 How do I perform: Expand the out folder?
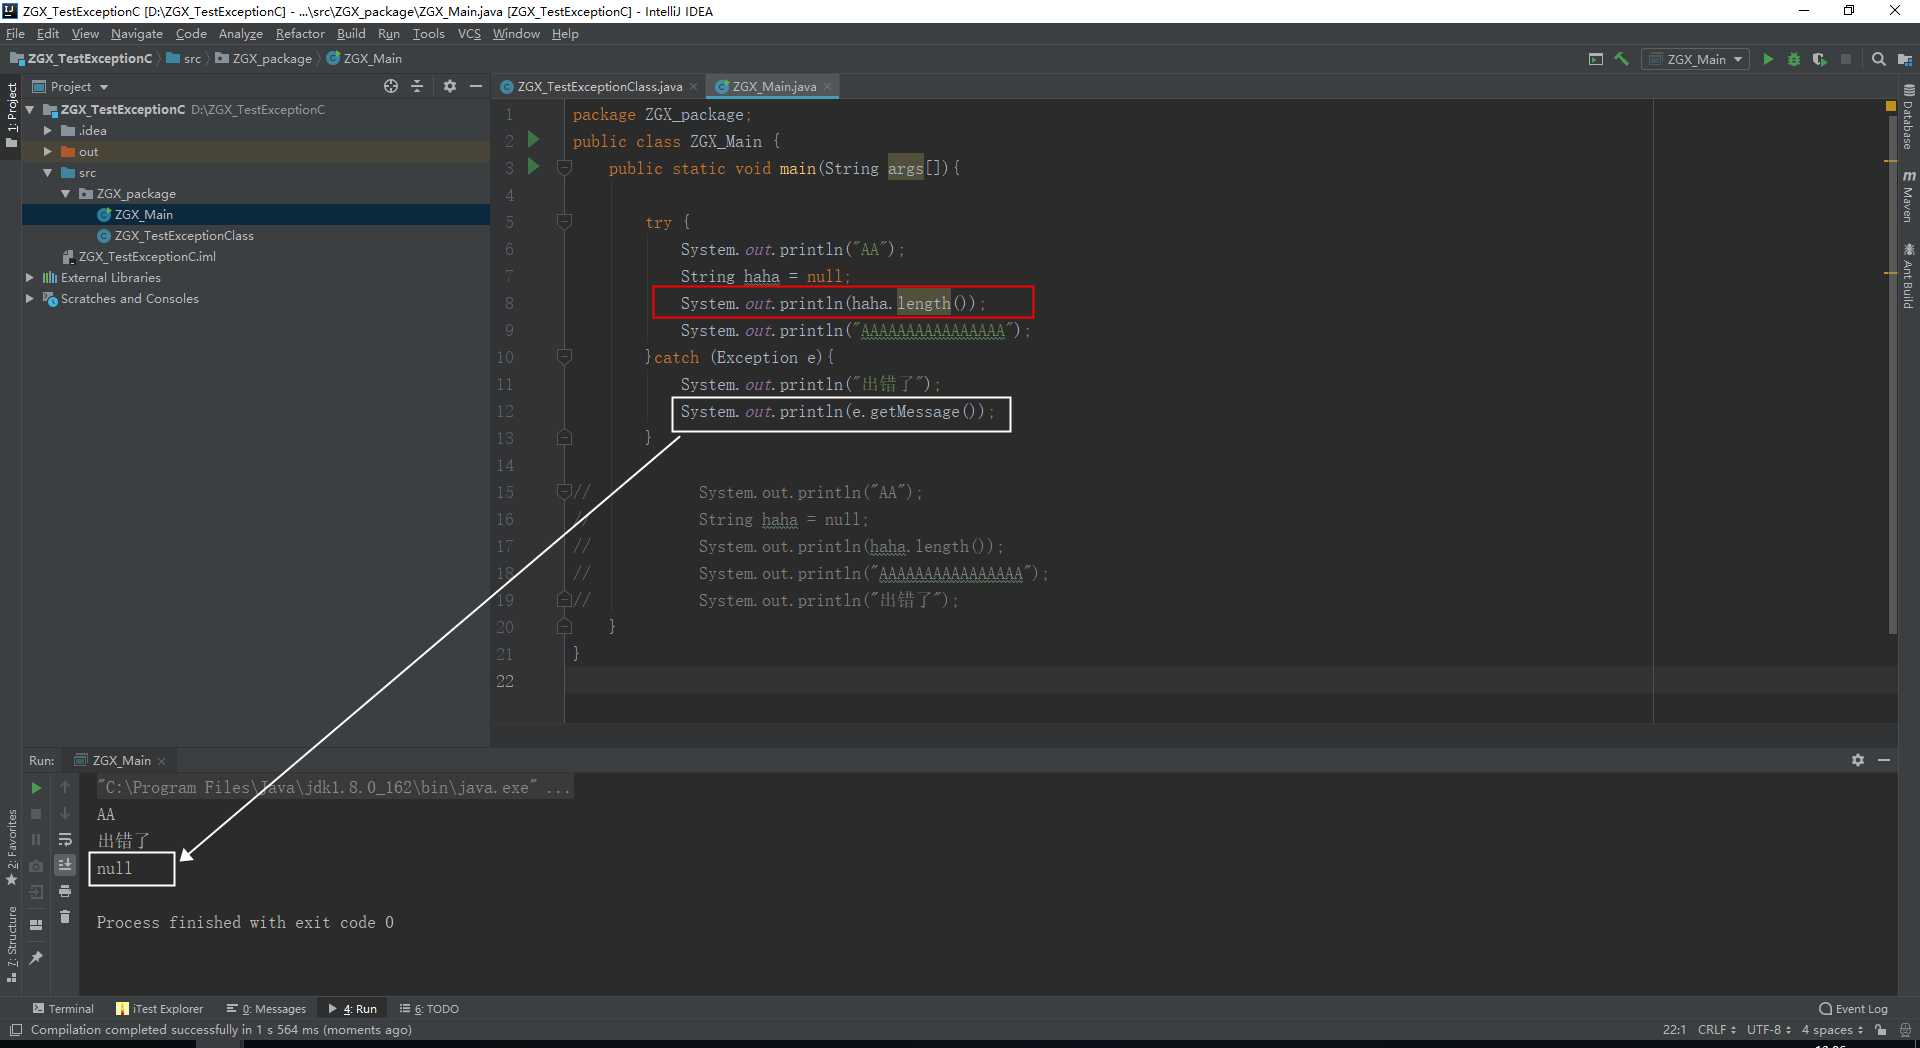point(47,152)
